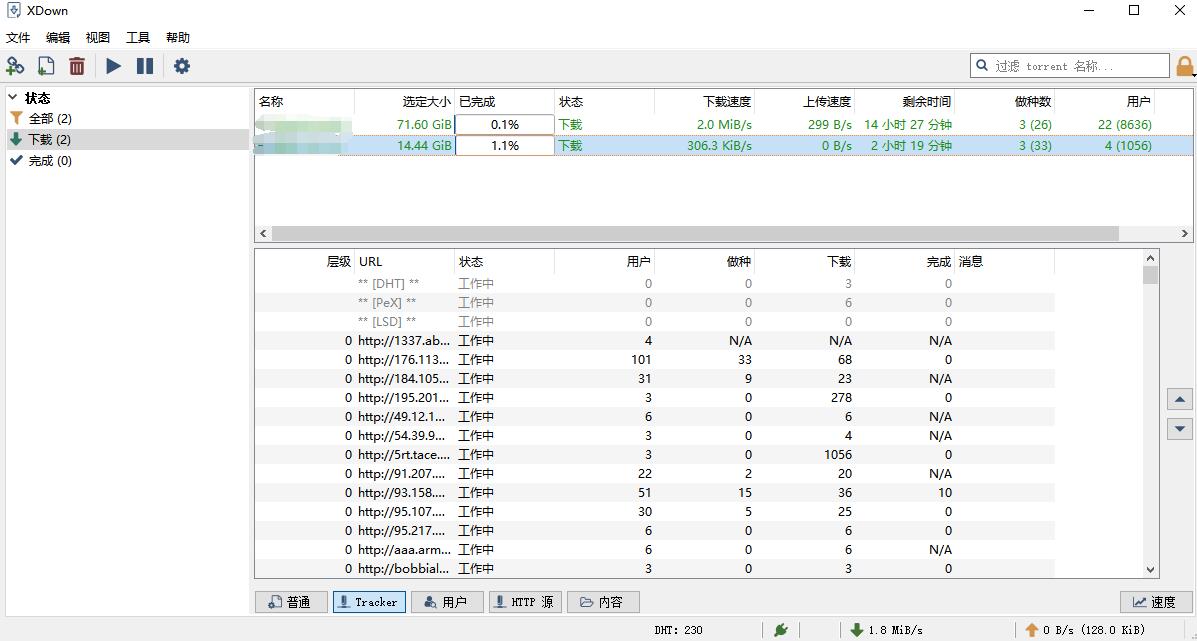Start the download with the play icon

tap(113, 65)
